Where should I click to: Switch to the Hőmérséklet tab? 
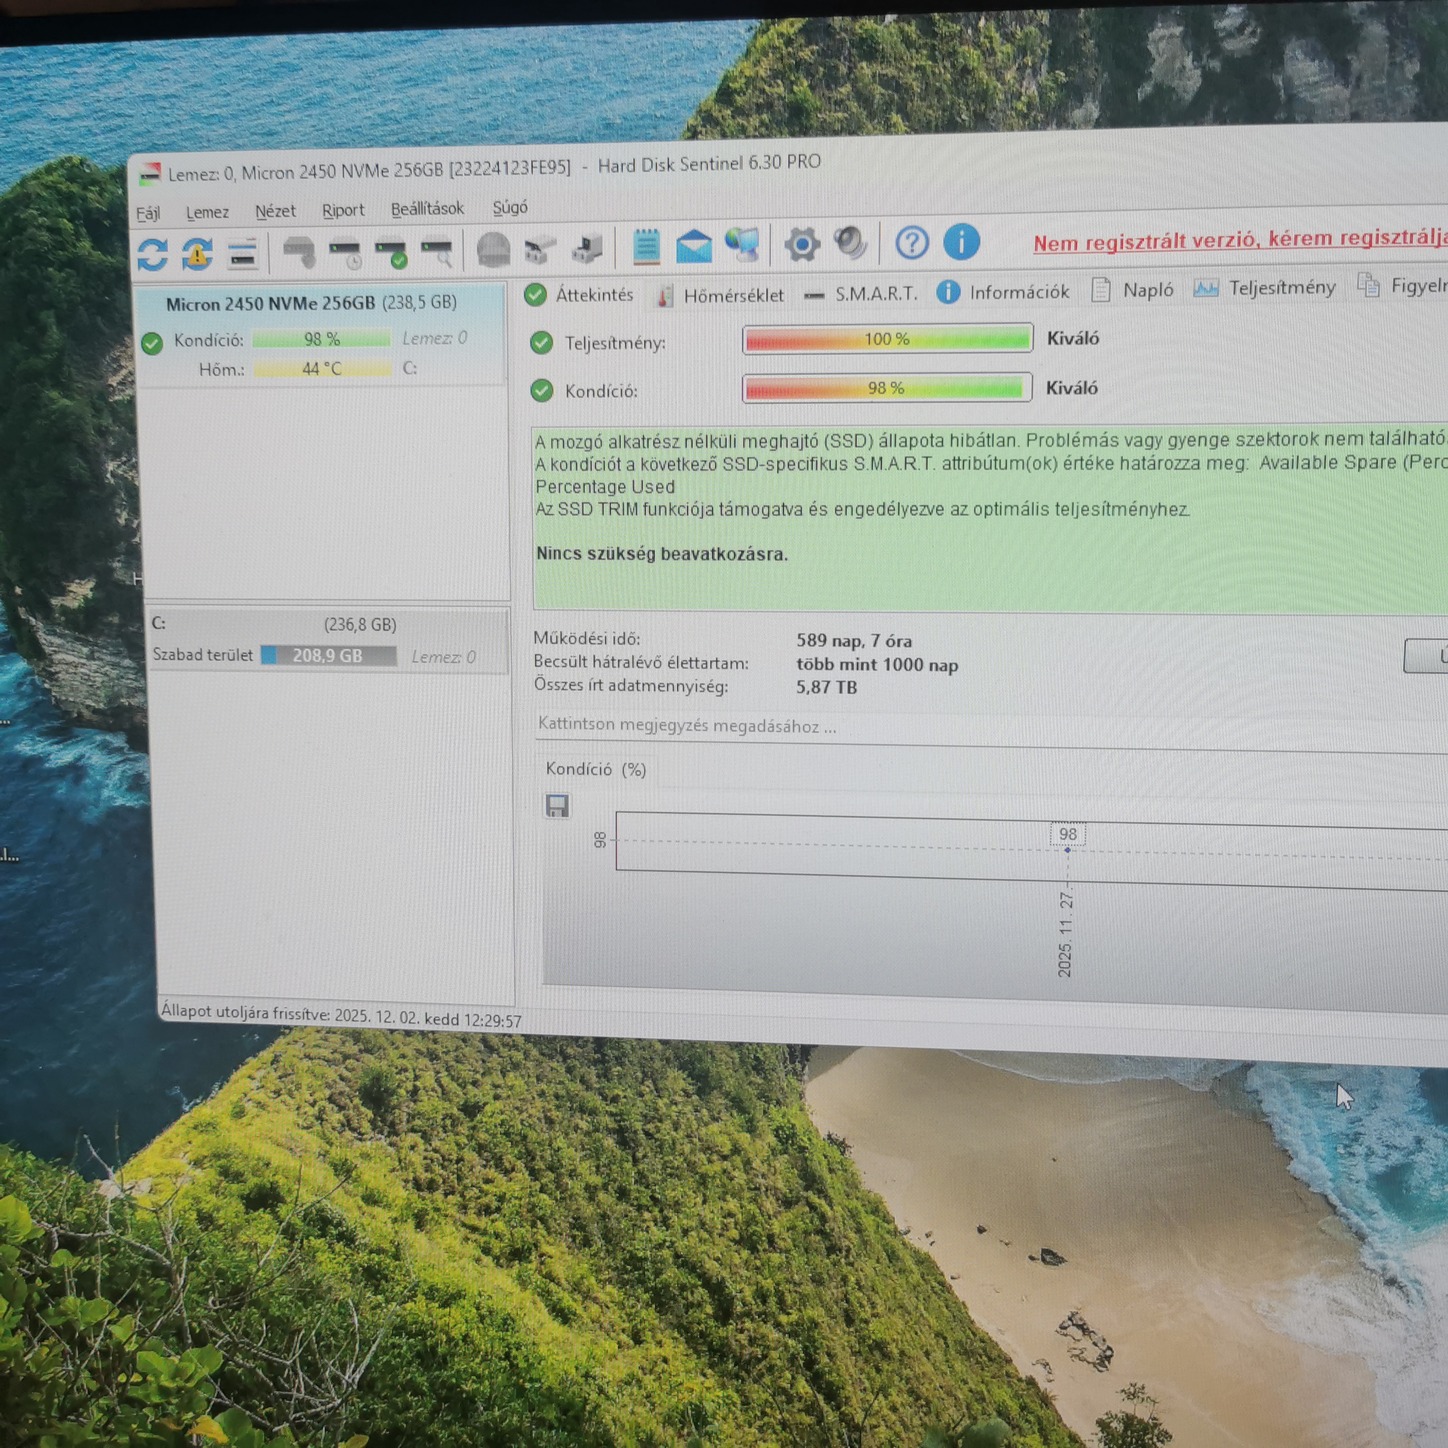coord(721,295)
